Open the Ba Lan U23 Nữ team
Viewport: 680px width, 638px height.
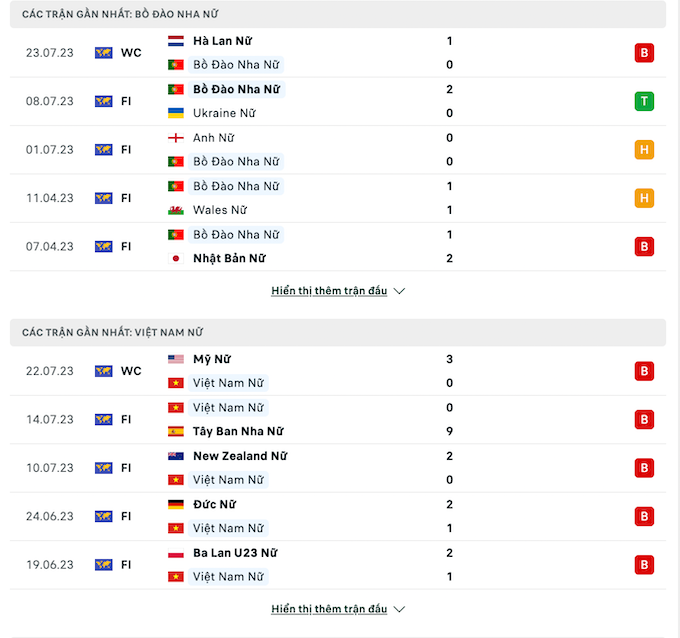click(x=235, y=553)
